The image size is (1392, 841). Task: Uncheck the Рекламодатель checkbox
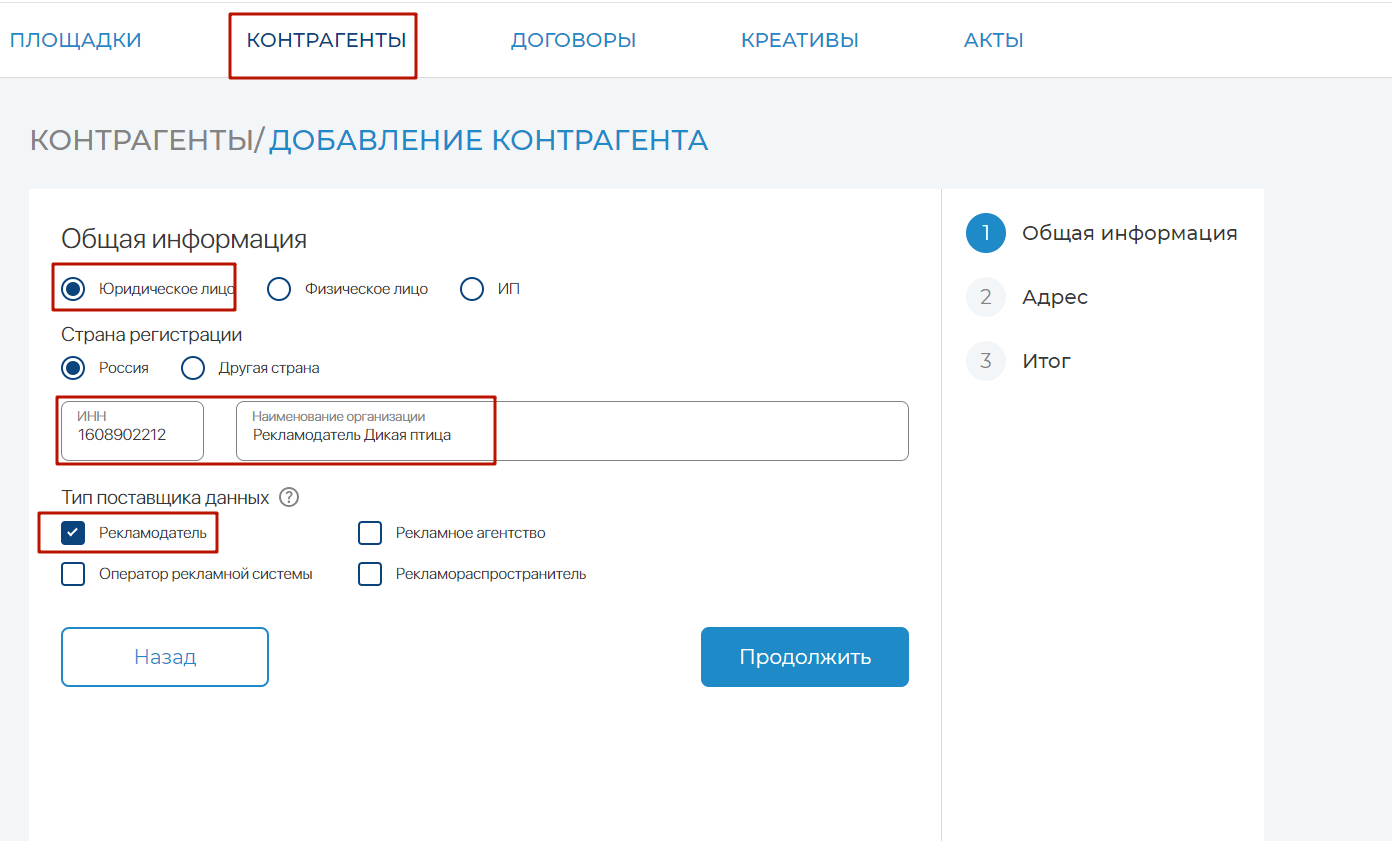[73, 533]
